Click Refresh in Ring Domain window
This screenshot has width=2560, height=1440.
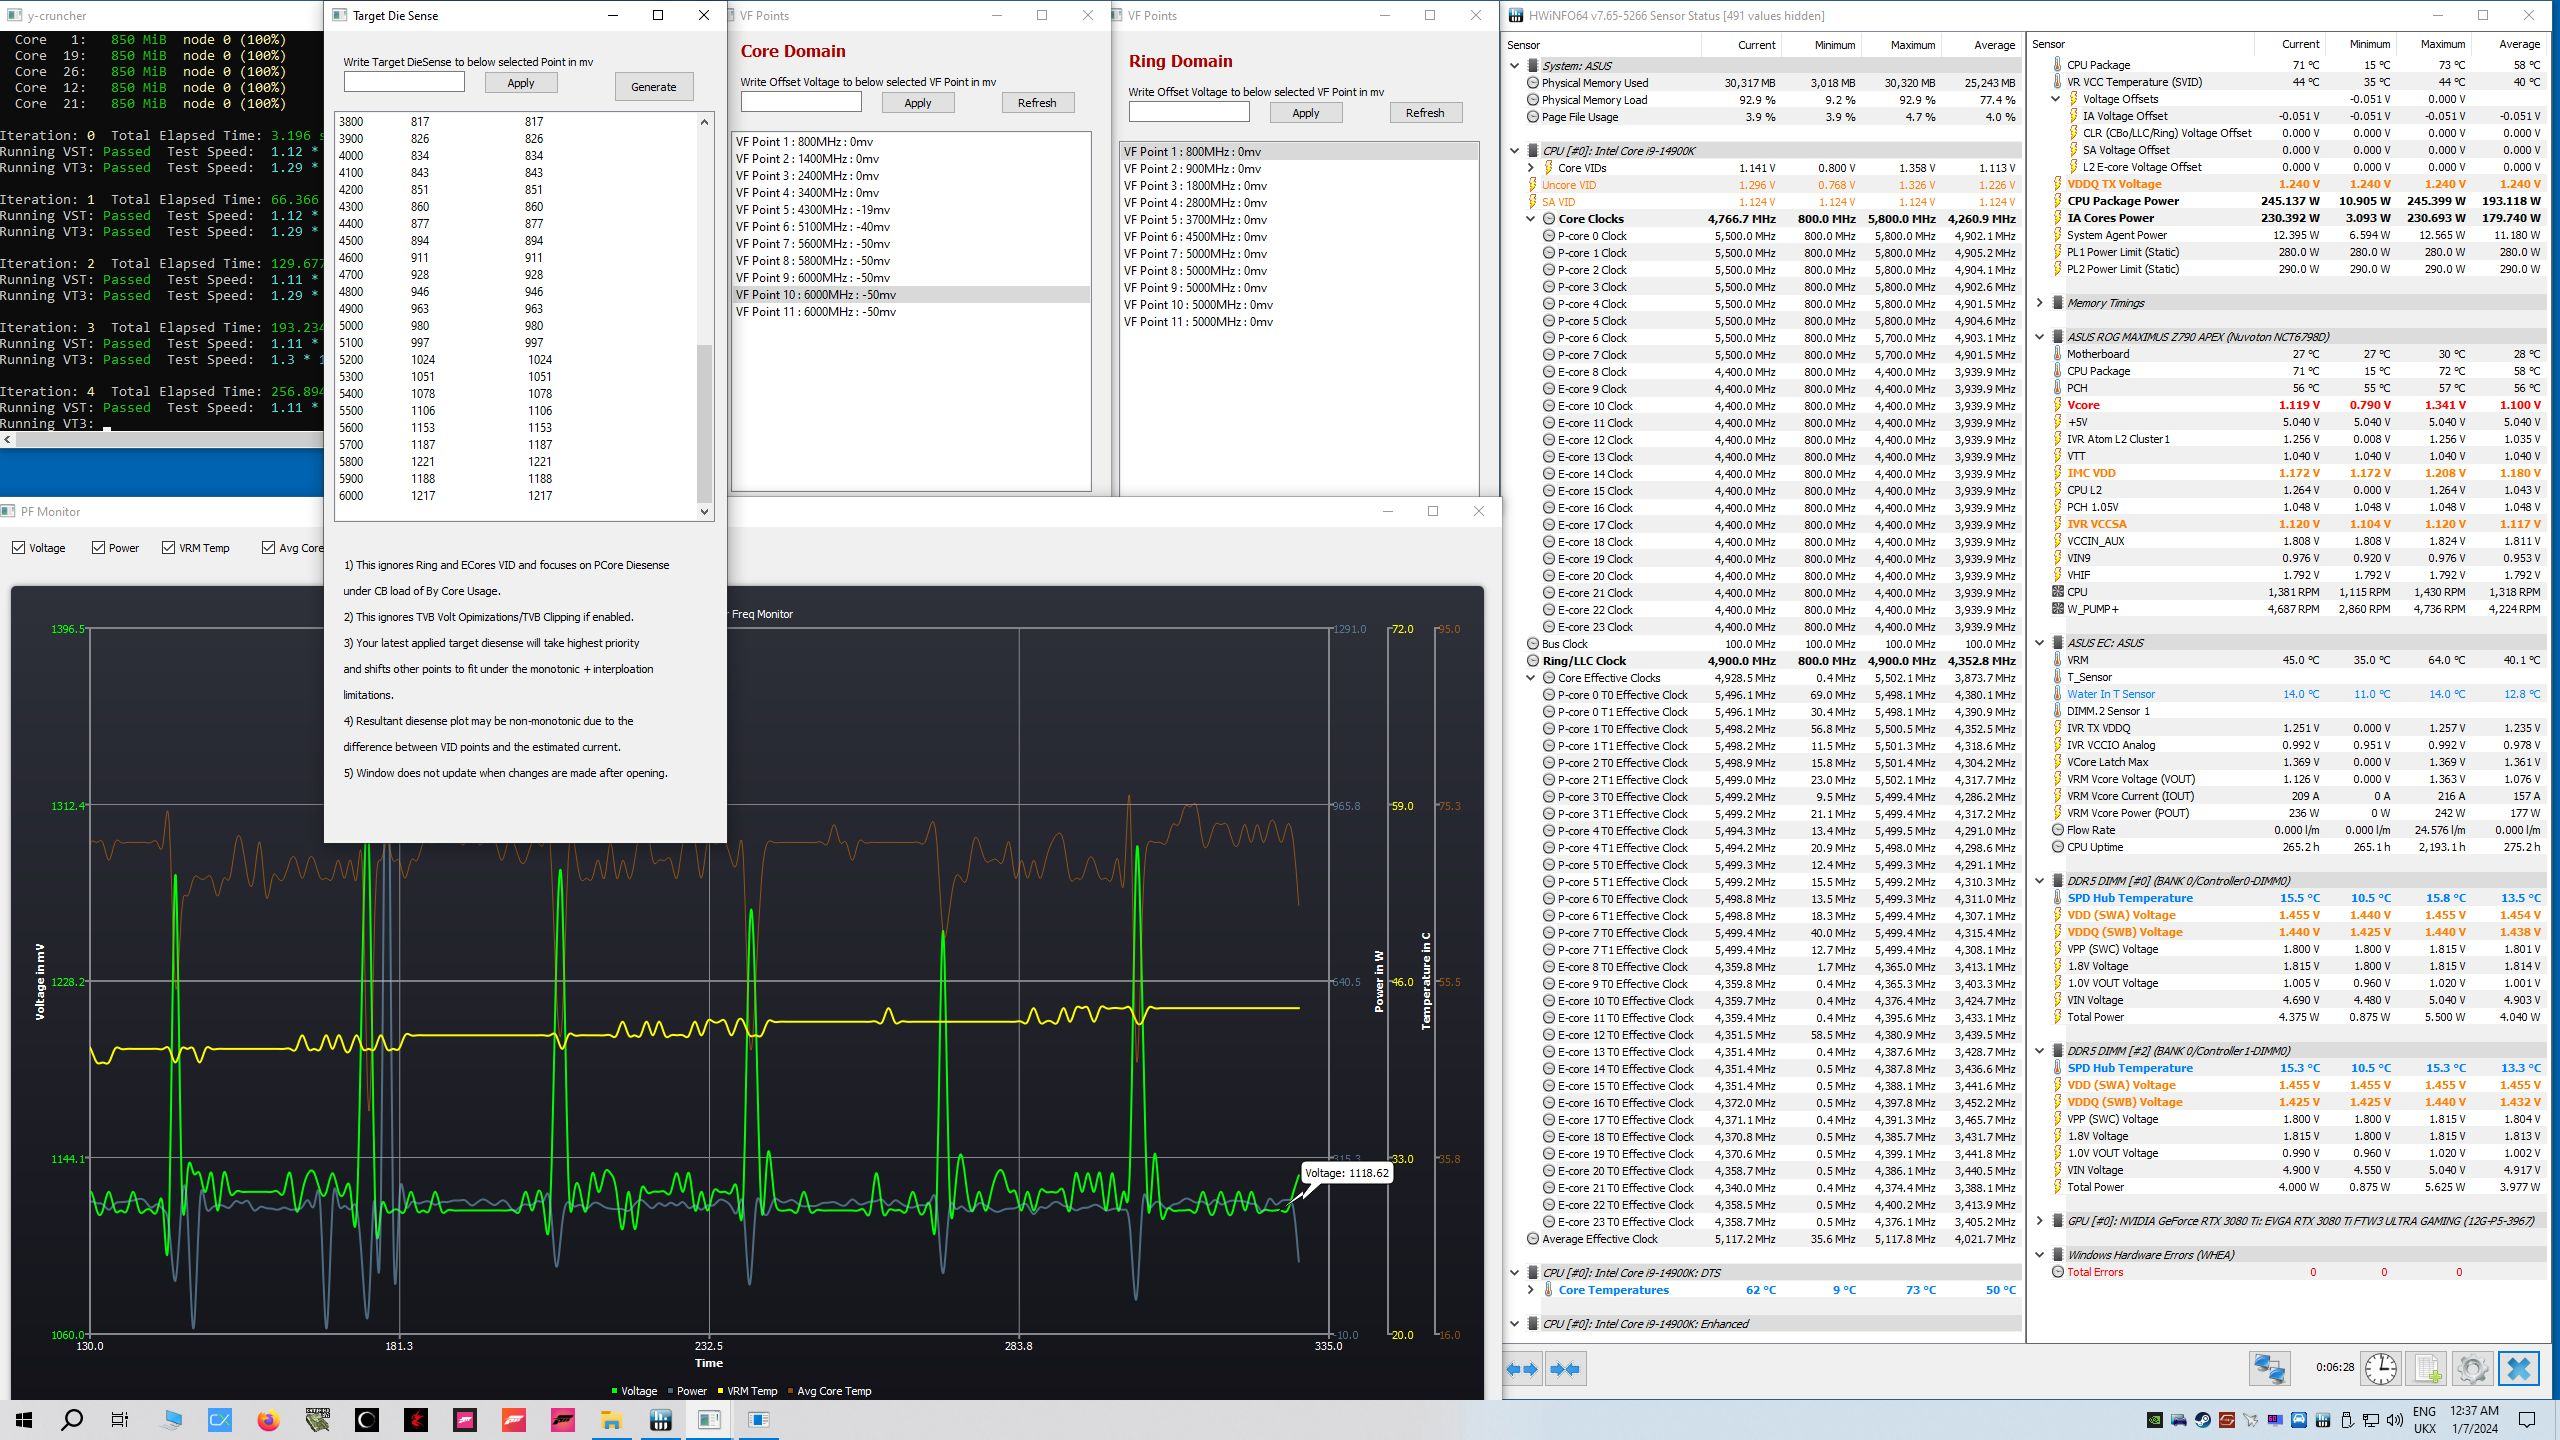(x=1425, y=113)
